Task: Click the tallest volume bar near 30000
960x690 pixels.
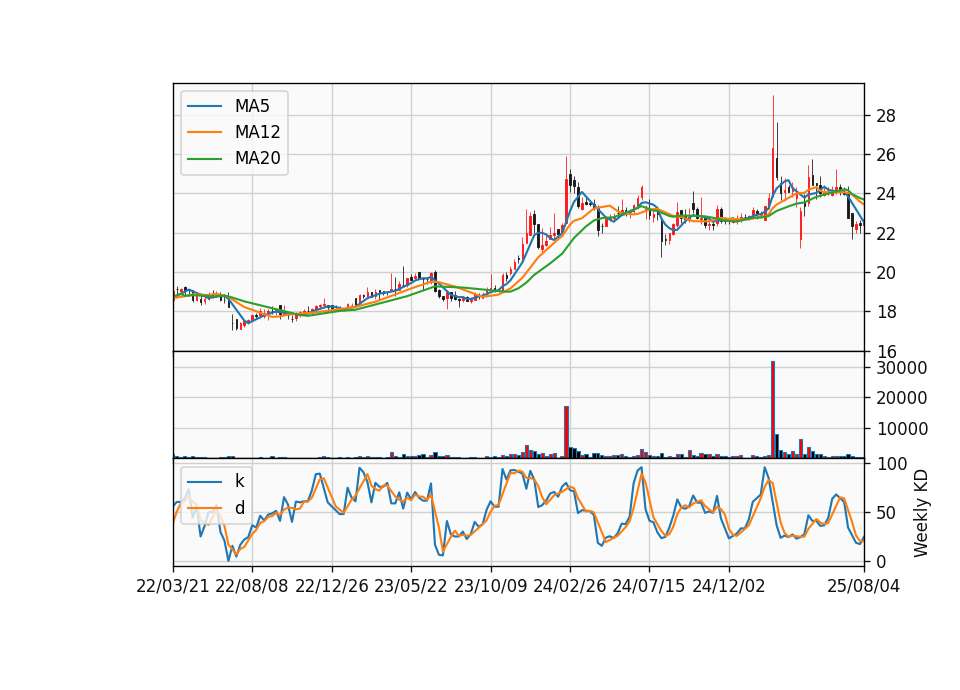Action: pos(773,410)
